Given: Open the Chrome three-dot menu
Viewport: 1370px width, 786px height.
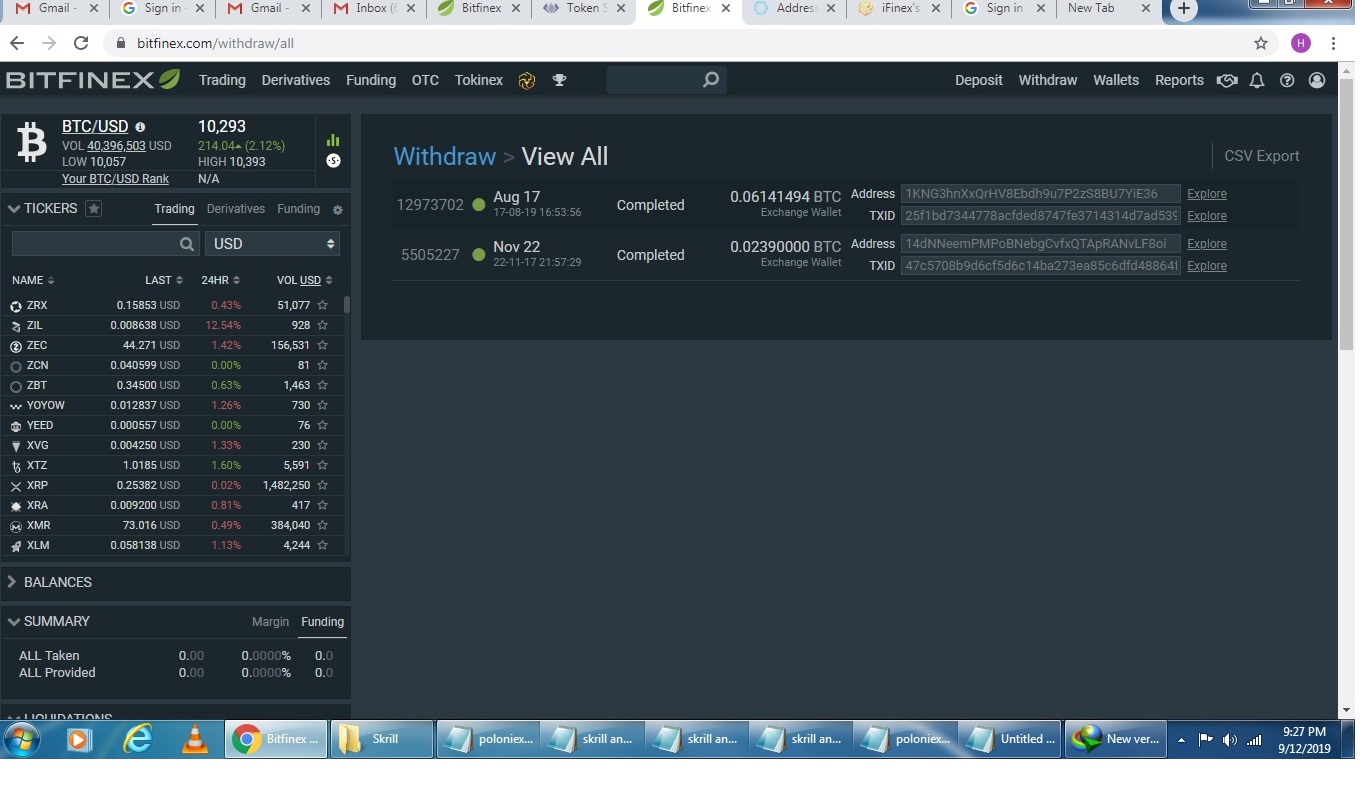Looking at the screenshot, I should [x=1334, y=43].
